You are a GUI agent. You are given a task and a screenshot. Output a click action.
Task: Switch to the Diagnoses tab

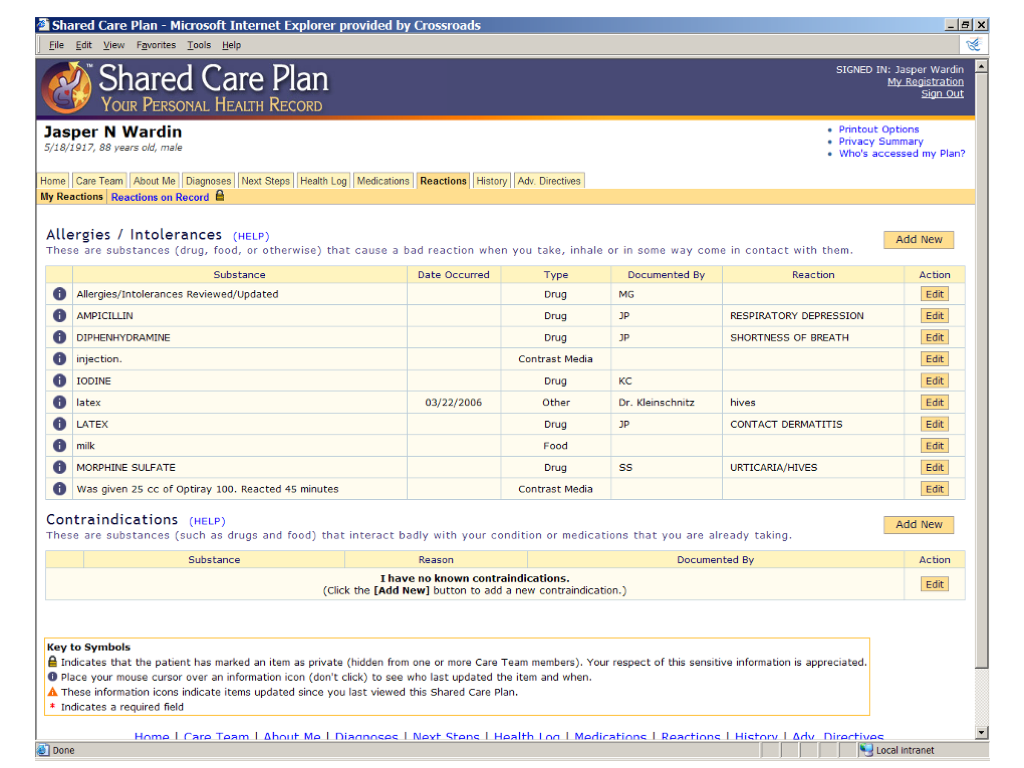(208, 181)
